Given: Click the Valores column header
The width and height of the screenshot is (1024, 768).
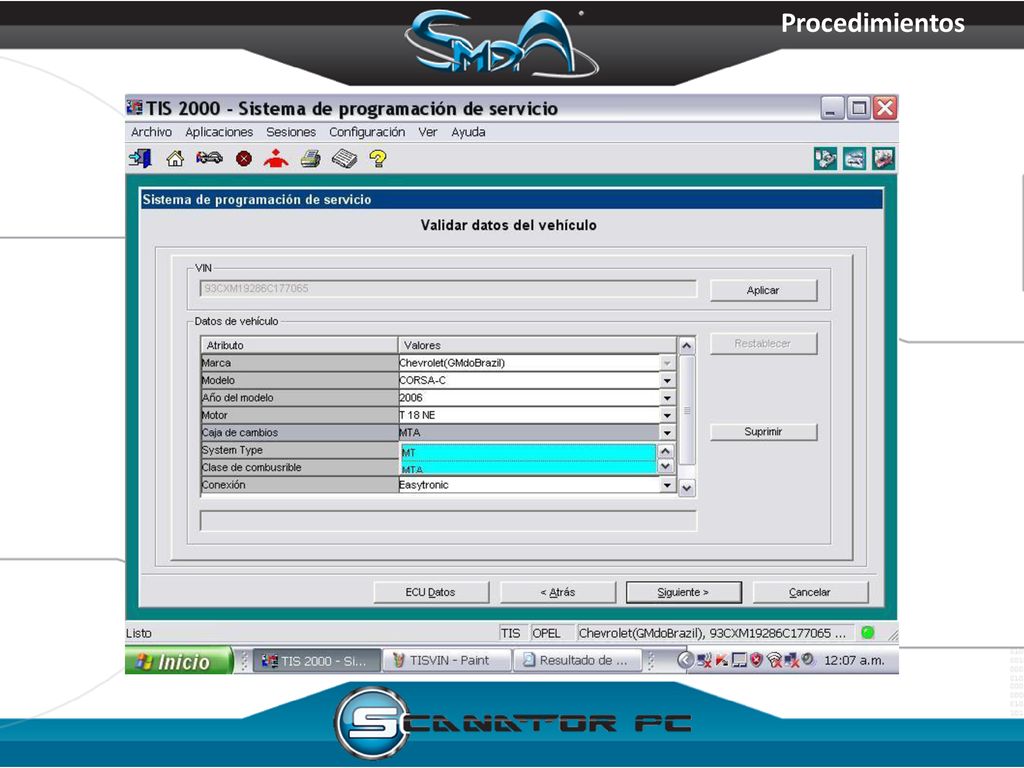Looking at the screenshot, I should pos(537,345).
